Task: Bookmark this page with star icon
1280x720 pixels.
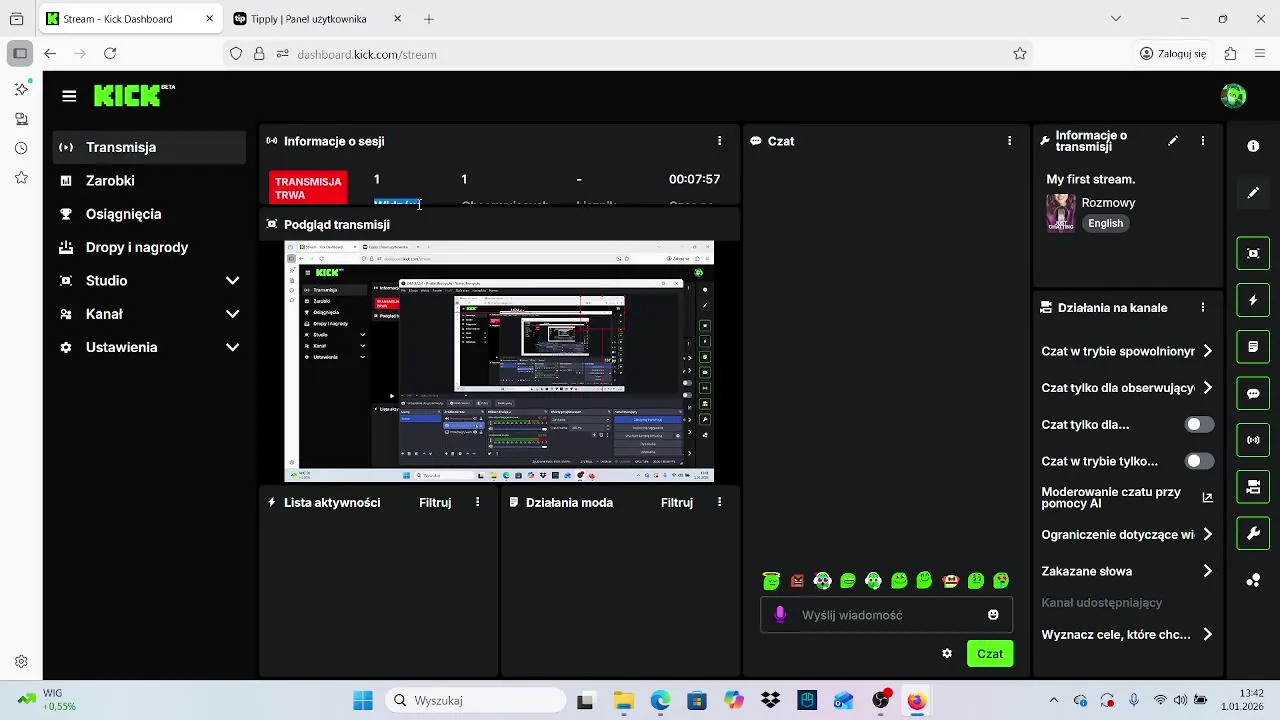Action: tap(1019, 54)
